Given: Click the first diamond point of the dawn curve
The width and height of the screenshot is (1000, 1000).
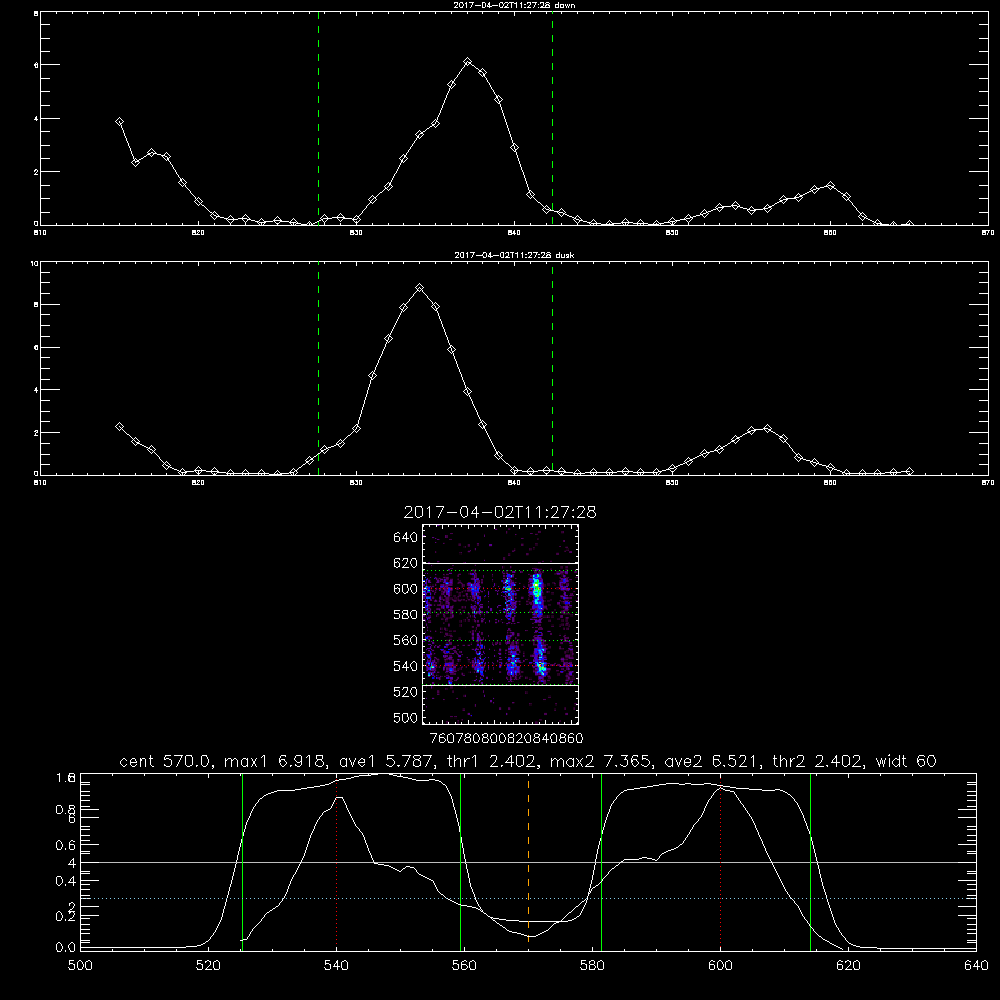Looking at the screenshot, I should pos(119,121).
